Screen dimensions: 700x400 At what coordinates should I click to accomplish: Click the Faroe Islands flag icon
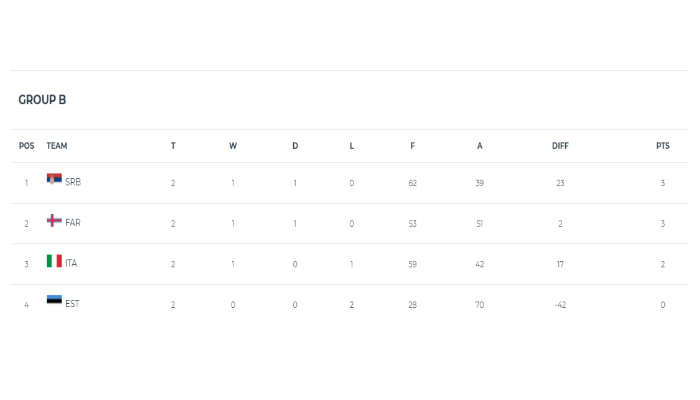coord(54,221)
